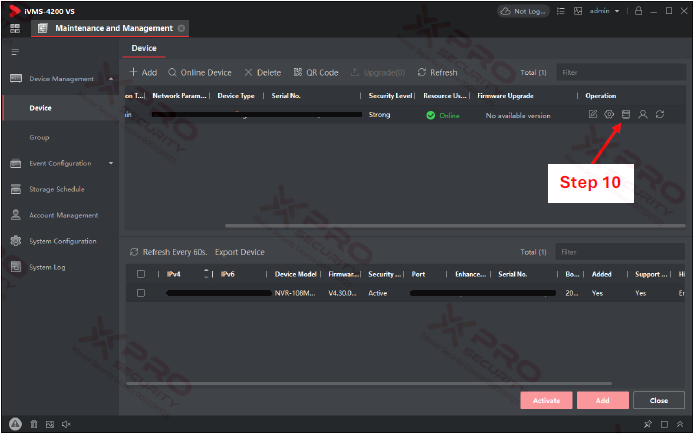This screenshot has width=694, height=434.
Task: Expand the Event Configuration section
Action: click(x=110, y=163)
